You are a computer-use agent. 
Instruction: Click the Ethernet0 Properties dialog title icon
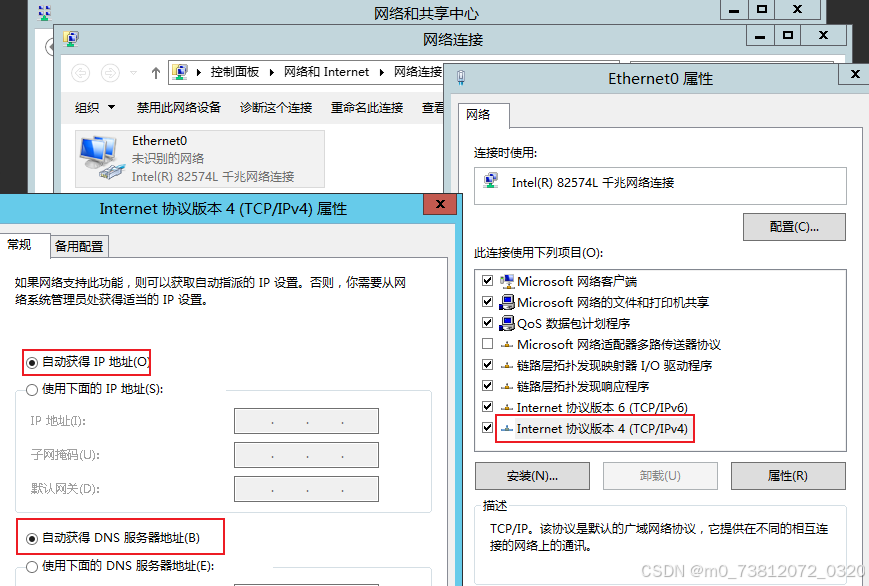[x=461, y=78]
